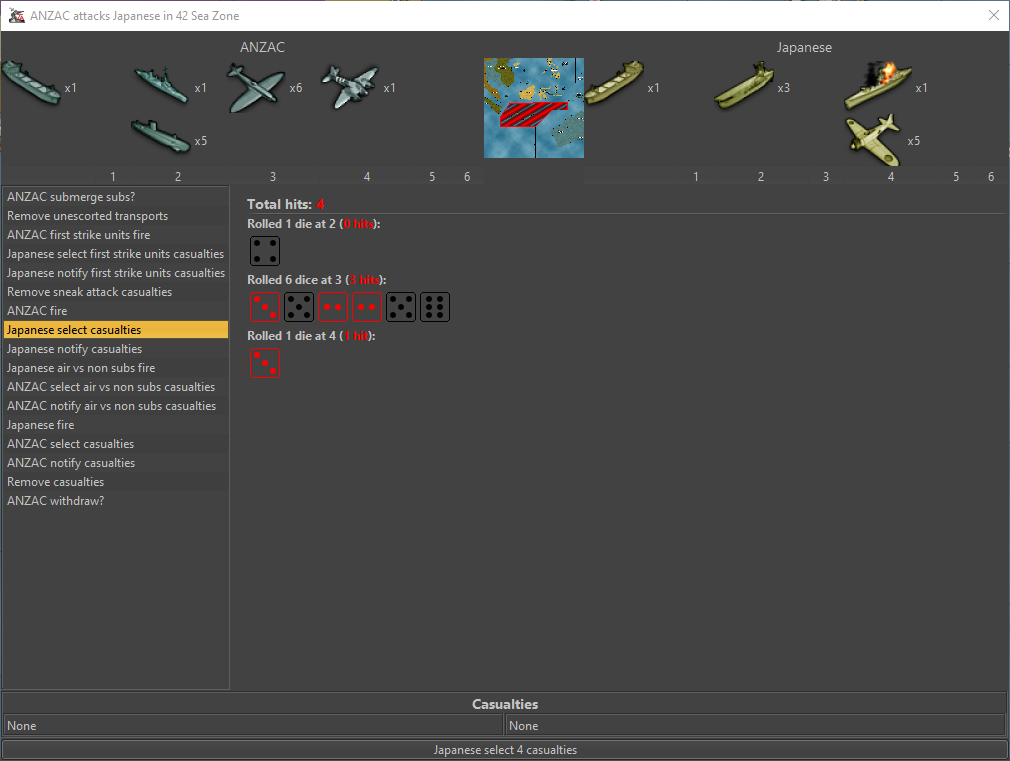Click the red die rolled at 4
The height and width of the screenshot is (761, 1010).
click(x=265, y=363)
